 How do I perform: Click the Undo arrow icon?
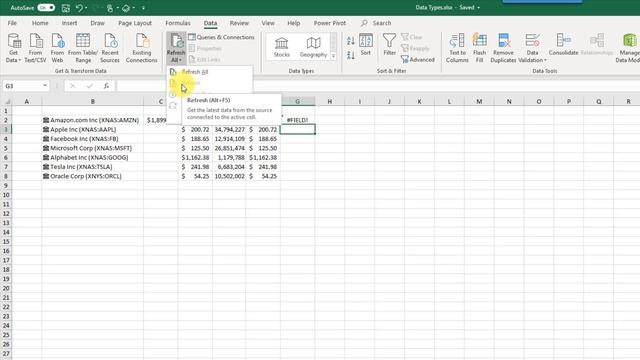[x=79, y=8]
